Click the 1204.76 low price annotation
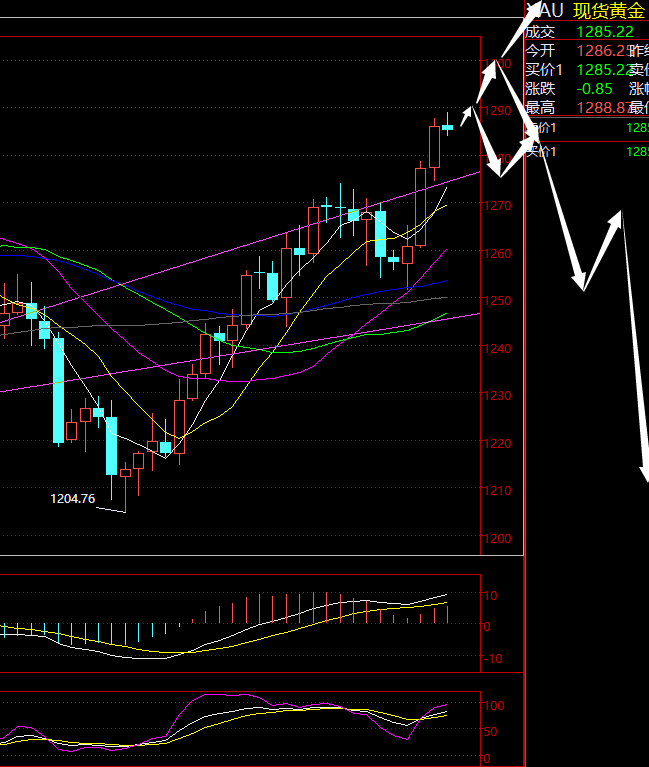Image resolution: width=649 pixels, height=767 pixels. point(72,498)
